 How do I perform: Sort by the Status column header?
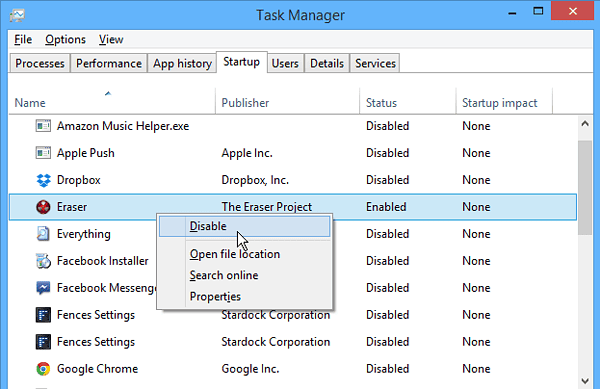click(x=408, y=103)
